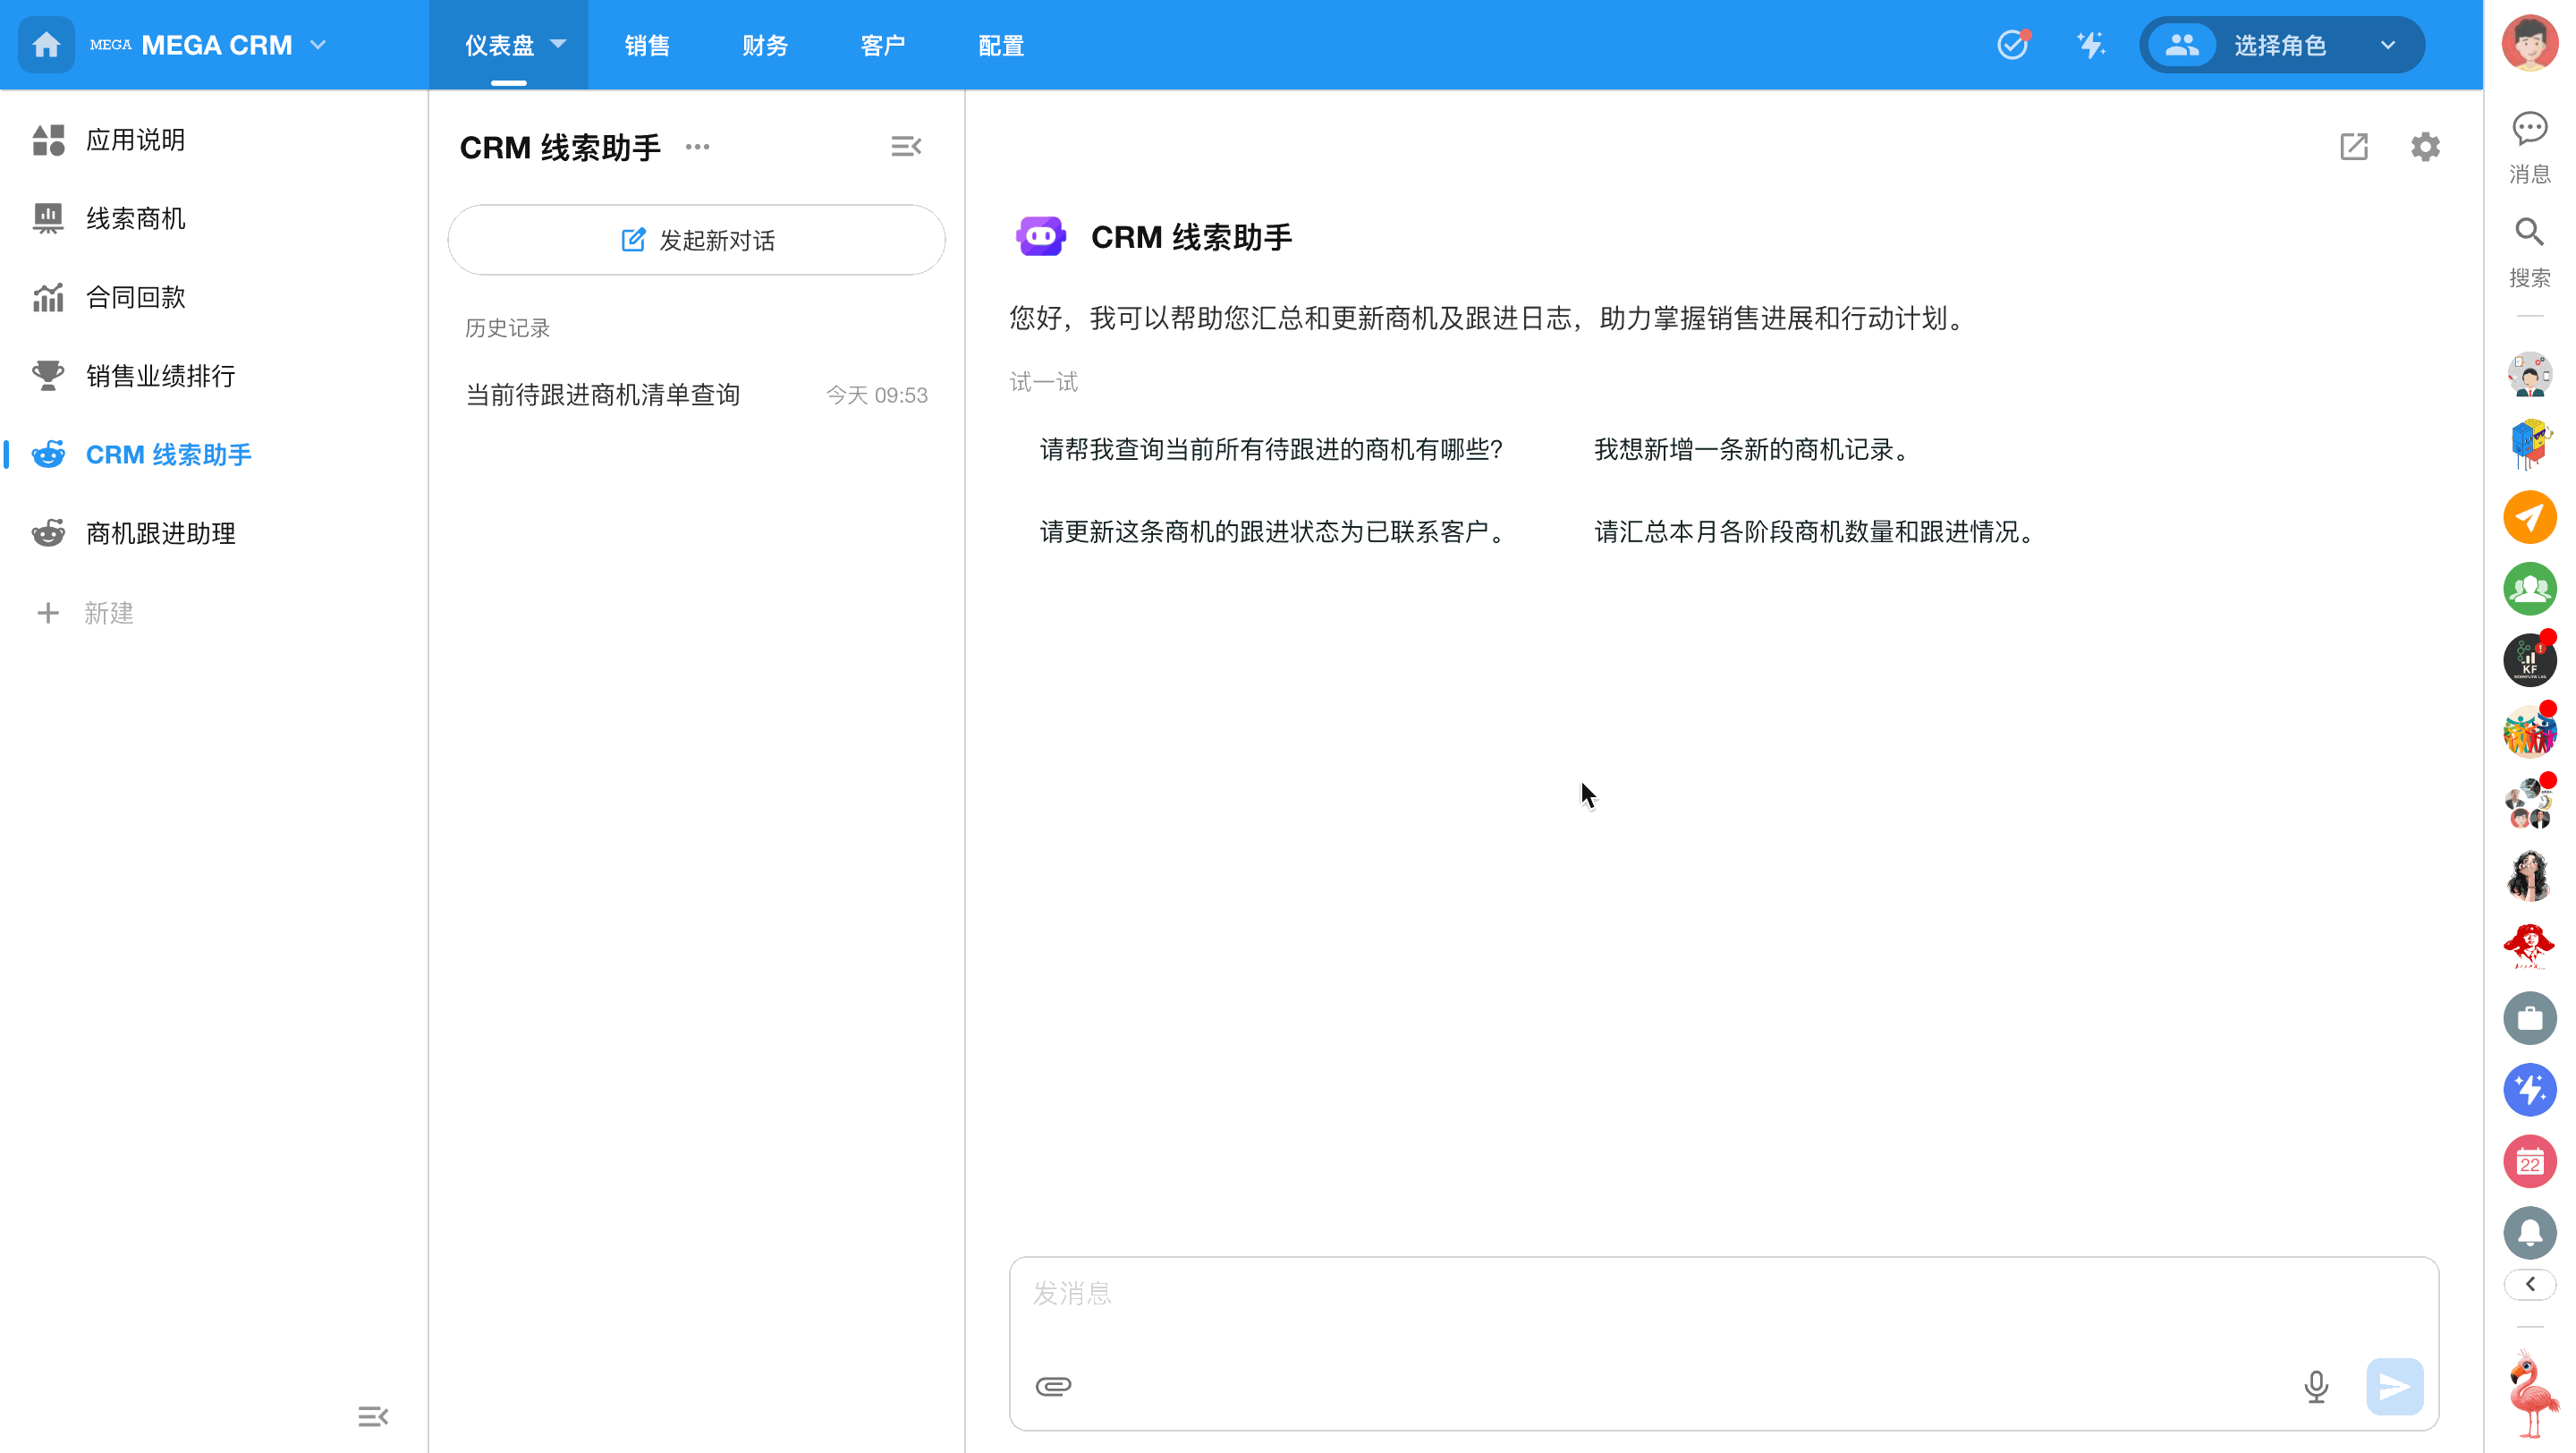The height and width of the screenshot is (1453, 2576).
Task: Open settings gear in chat panel
Action: tap(2424, 147)
